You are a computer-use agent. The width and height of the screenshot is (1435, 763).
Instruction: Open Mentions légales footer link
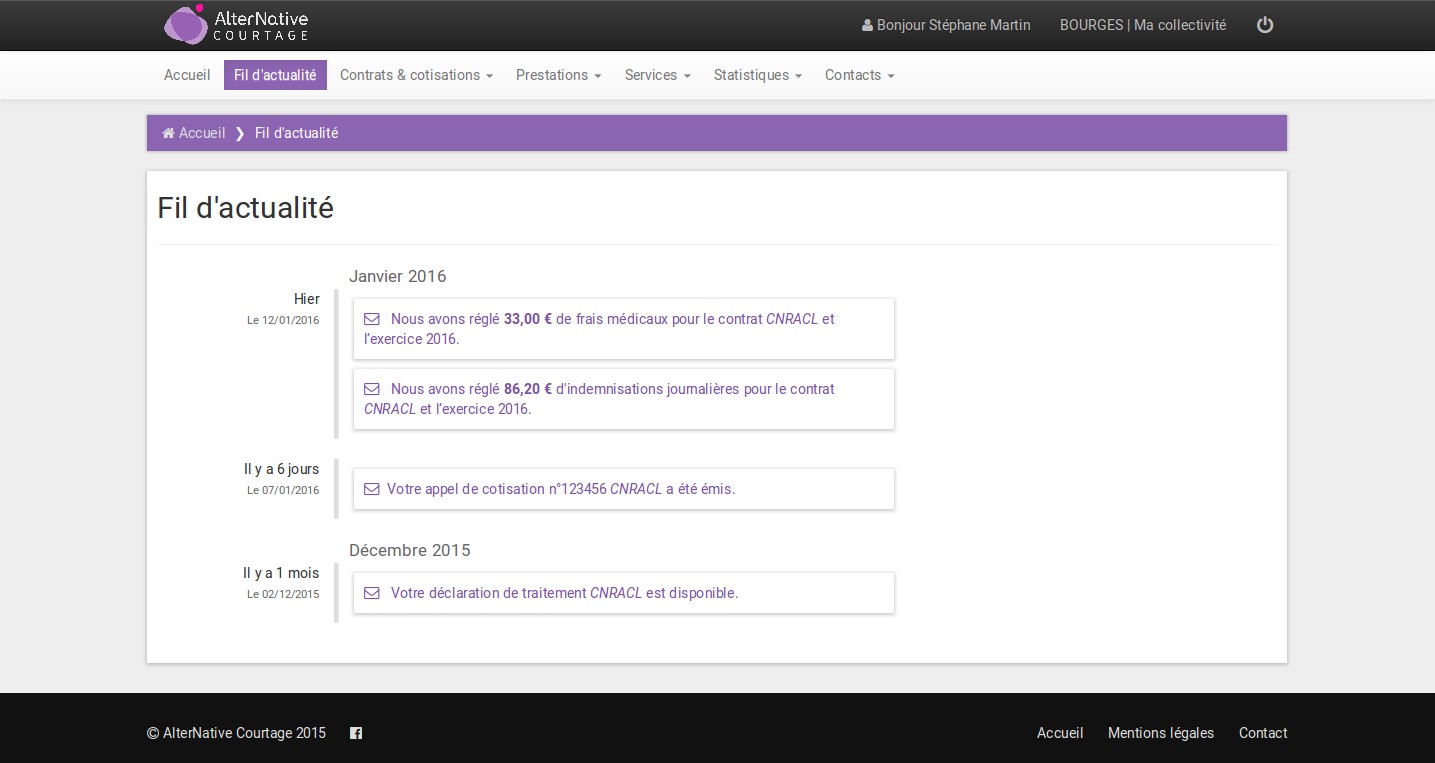pyautogui.click(x=1160, y=733)
